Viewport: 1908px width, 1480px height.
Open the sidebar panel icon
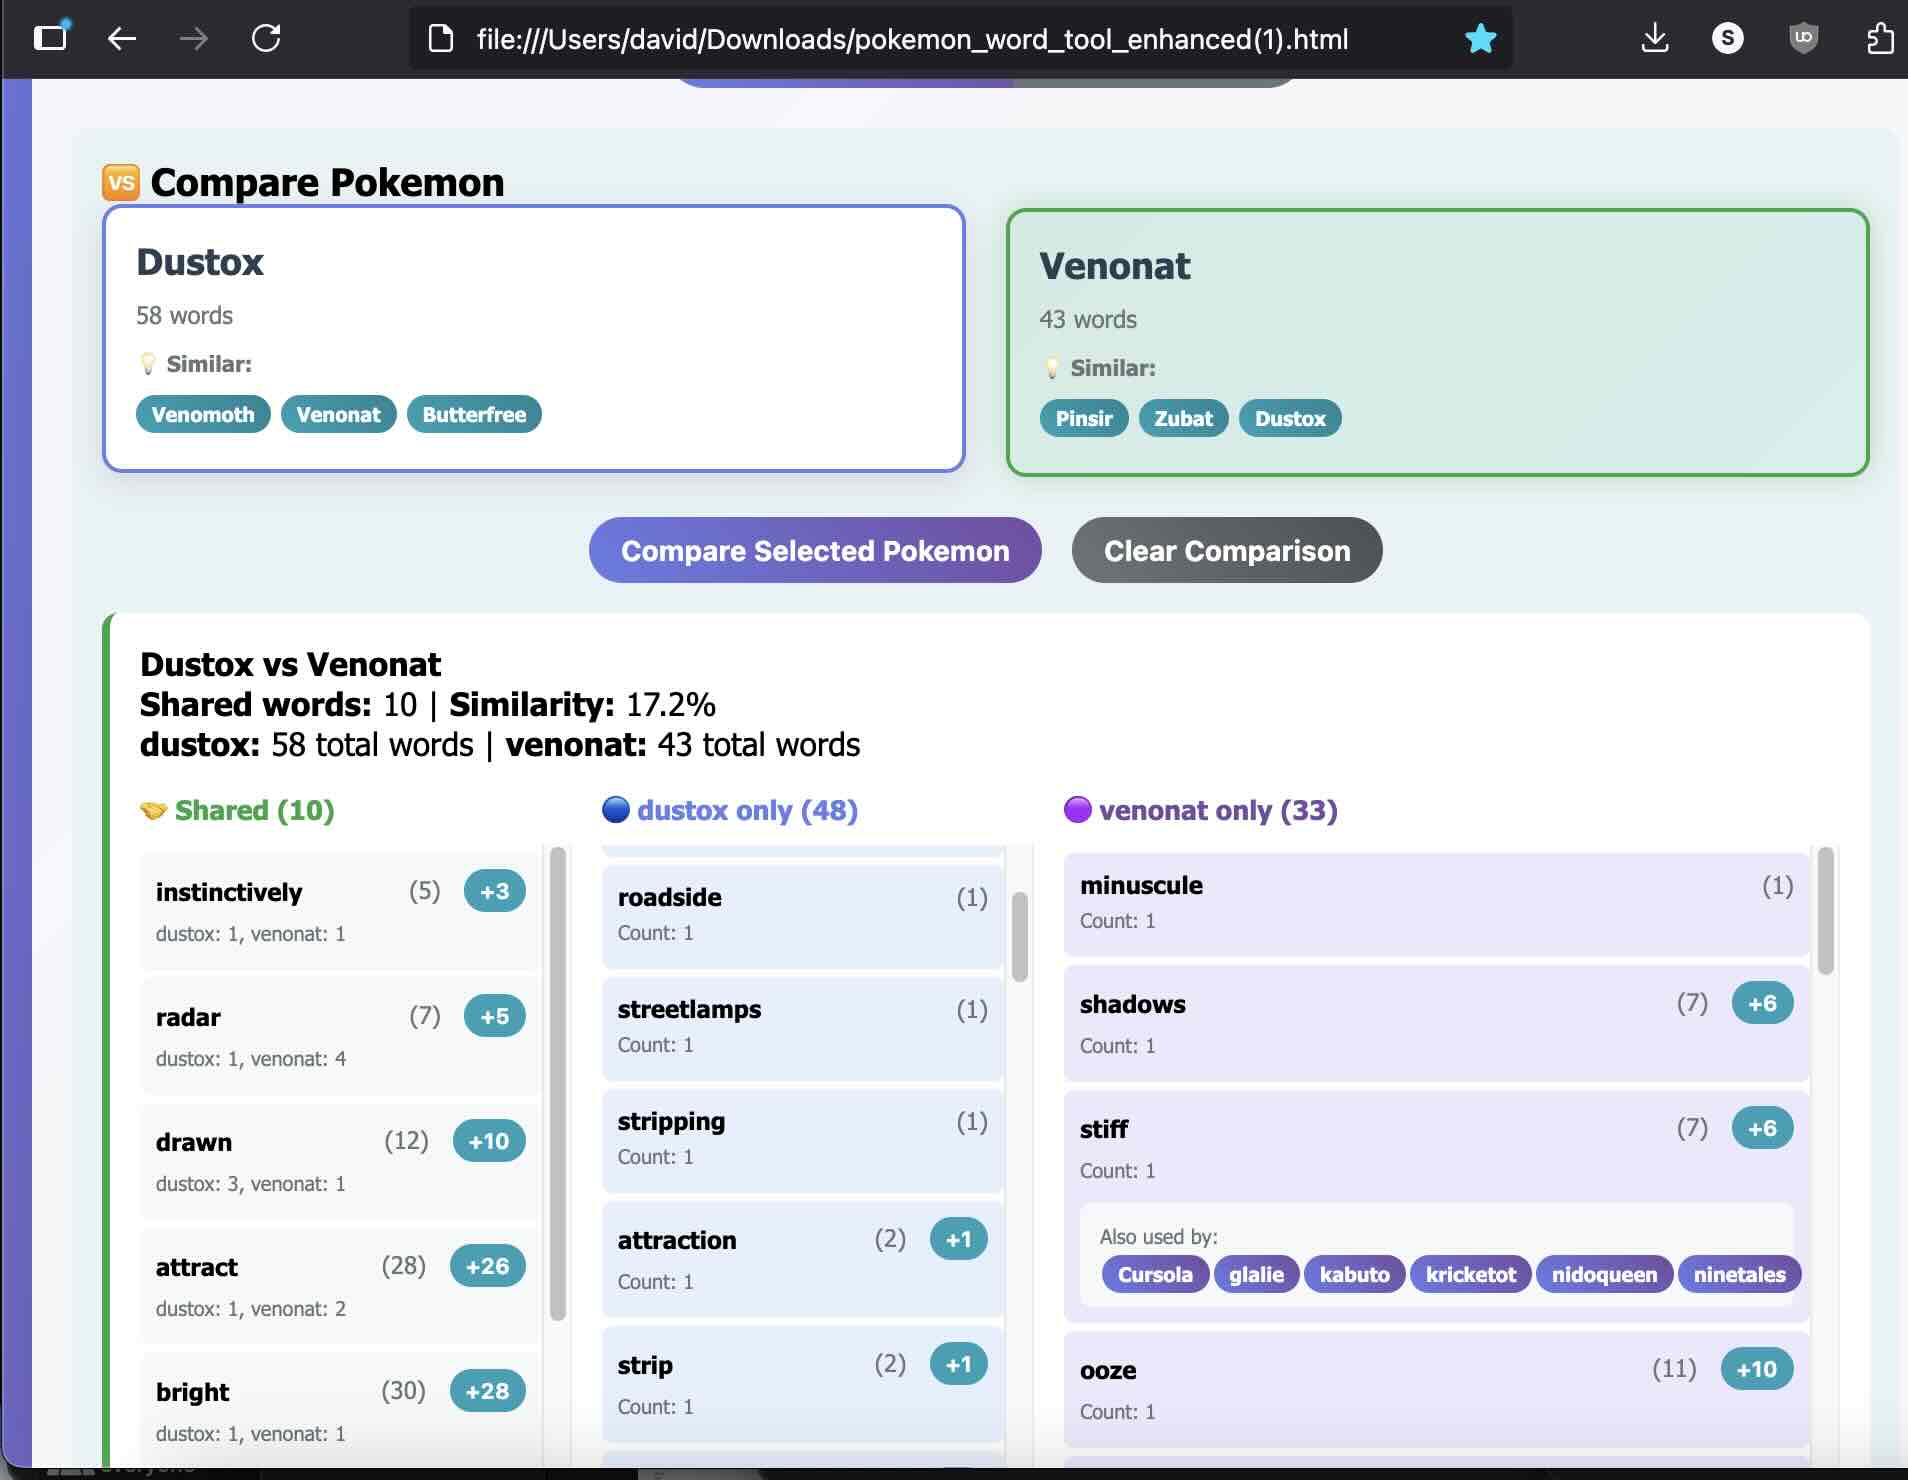pyautogui.click(x=50, y=39)
